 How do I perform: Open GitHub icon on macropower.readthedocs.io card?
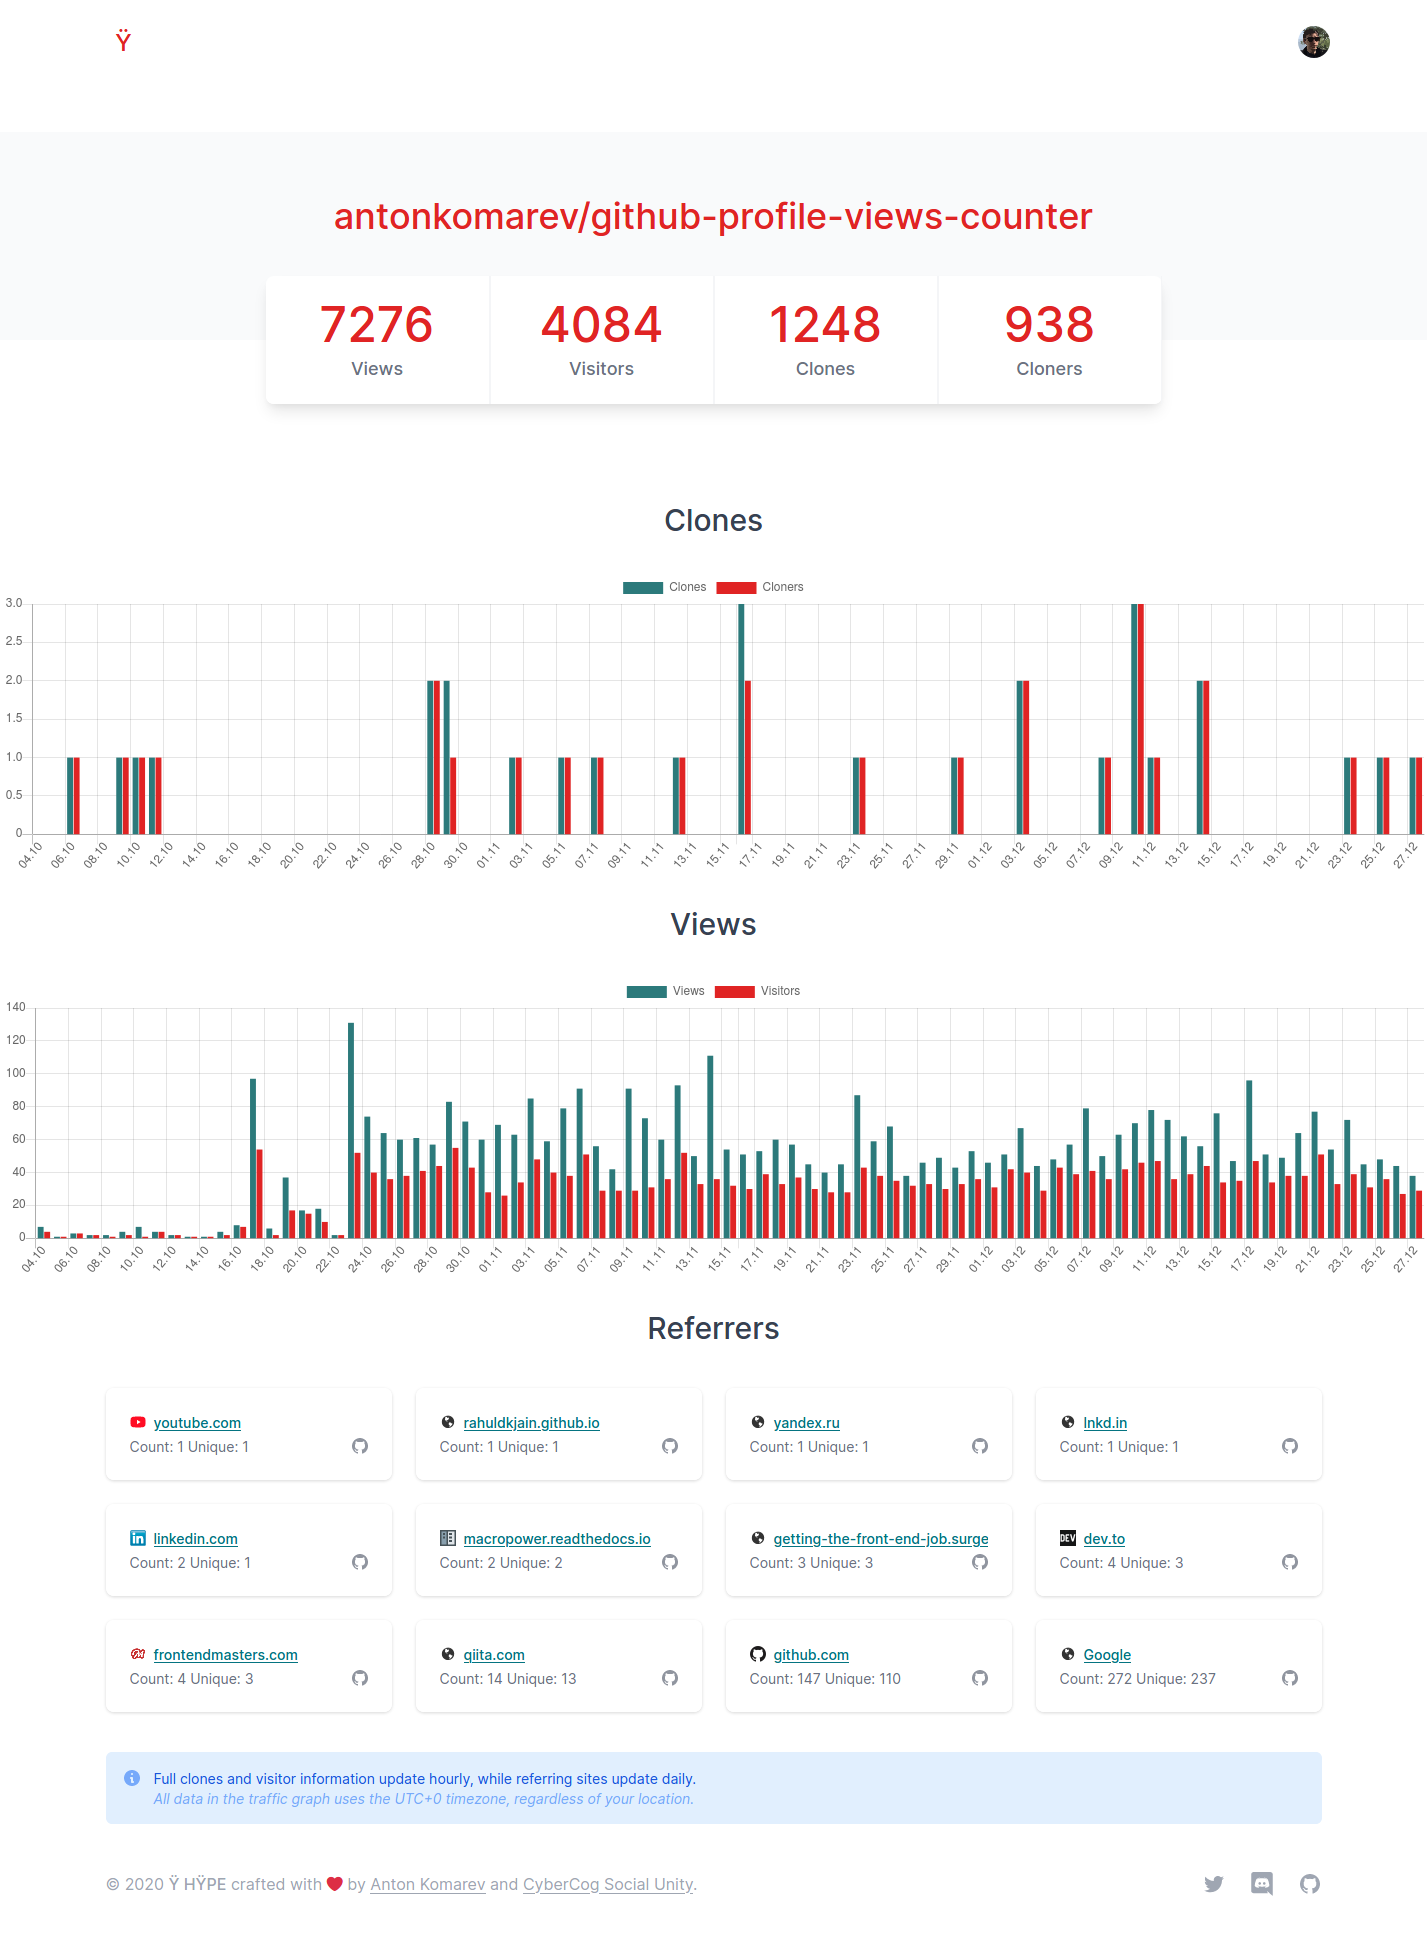coord(670,1562)
